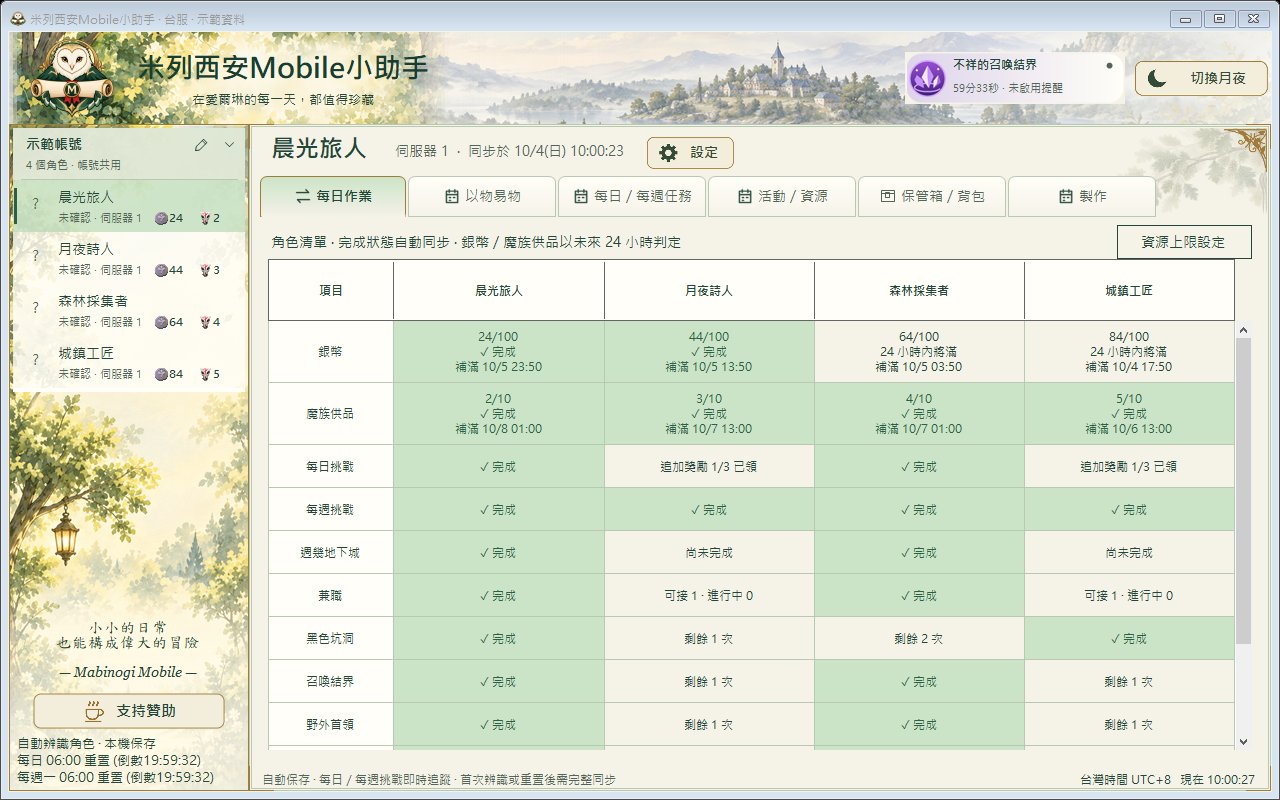Viewport: 1280px width, 800px height.
Task: Click the question mark avatar for 城鎮工匠
Action: tap(36, 360)
